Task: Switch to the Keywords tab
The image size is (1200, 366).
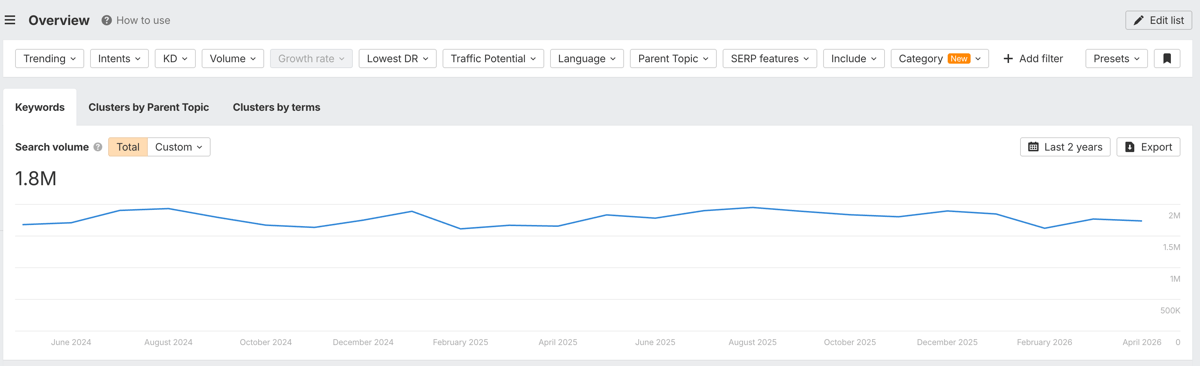Action: (40, 107)
